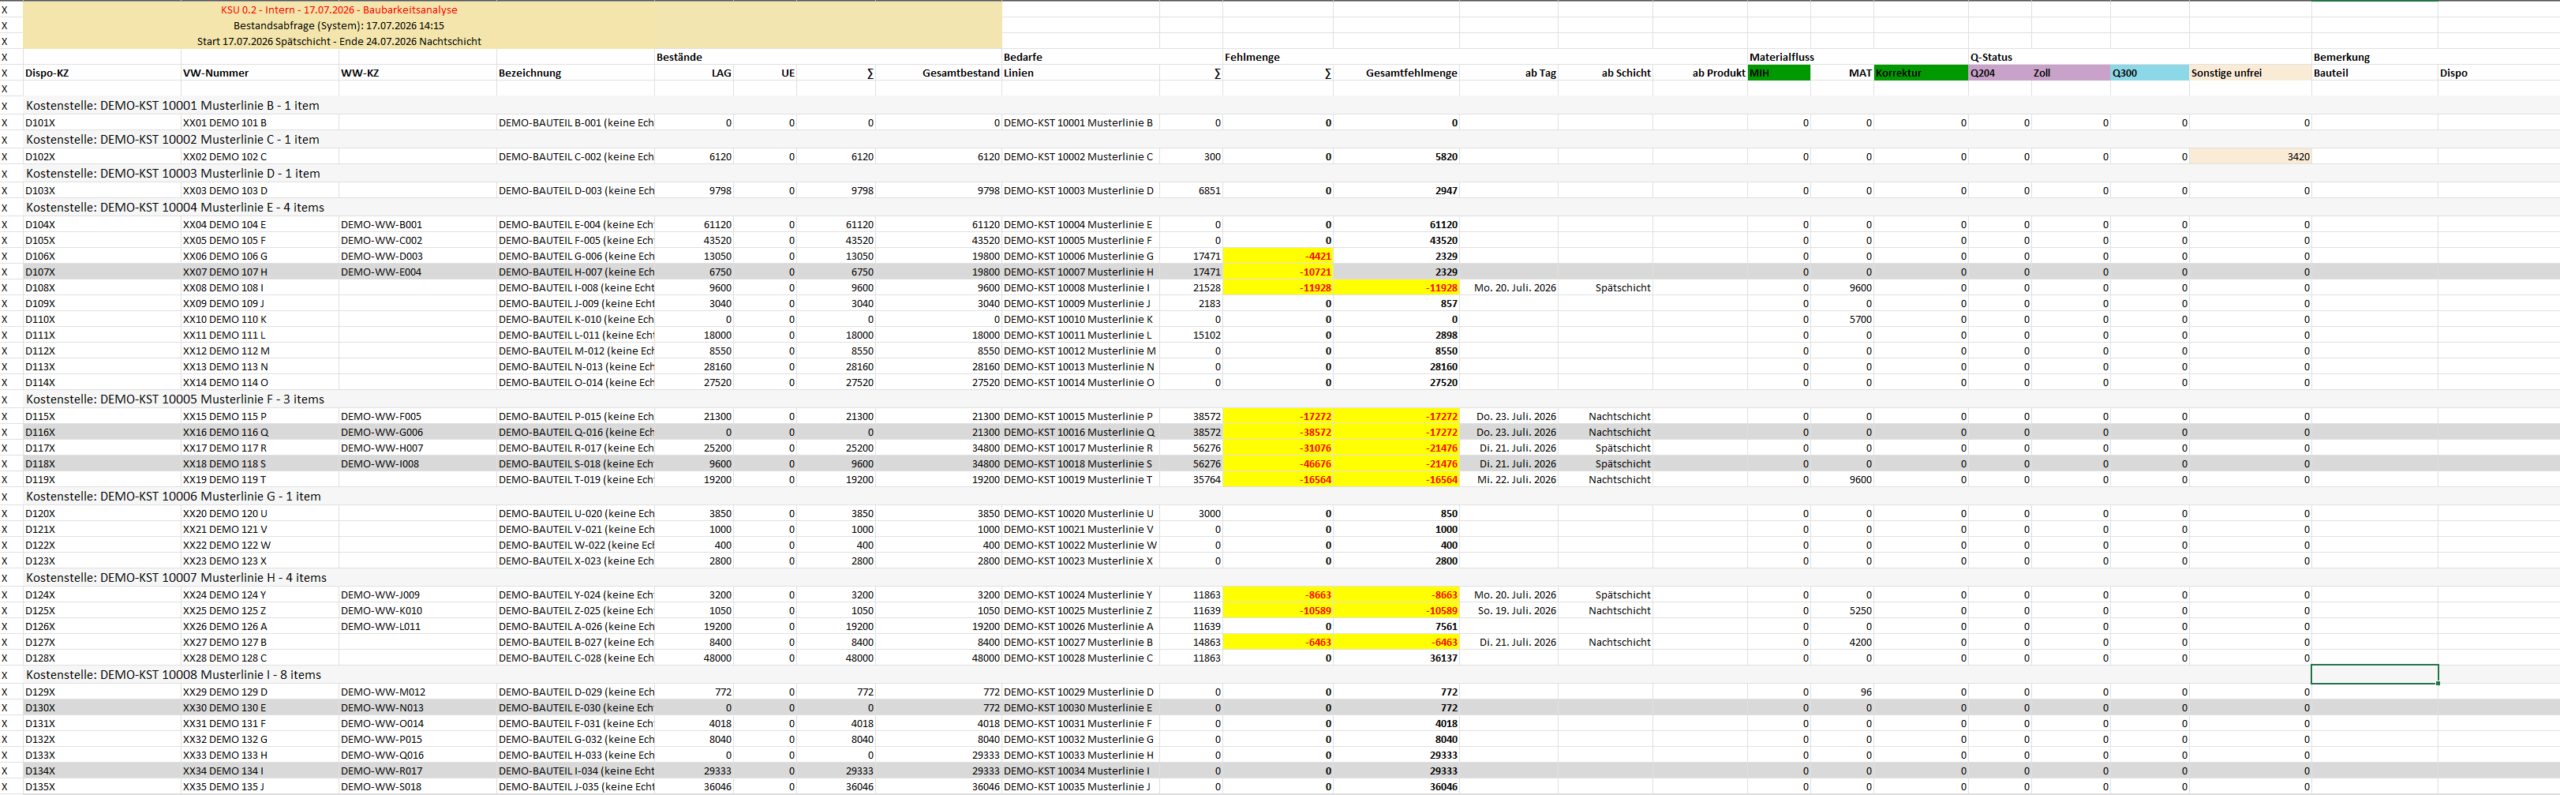The height and width of the screenshot is (795, 2560).
Task: Select the 'Zoll' header cell
Action: (x=2070, y=73)
